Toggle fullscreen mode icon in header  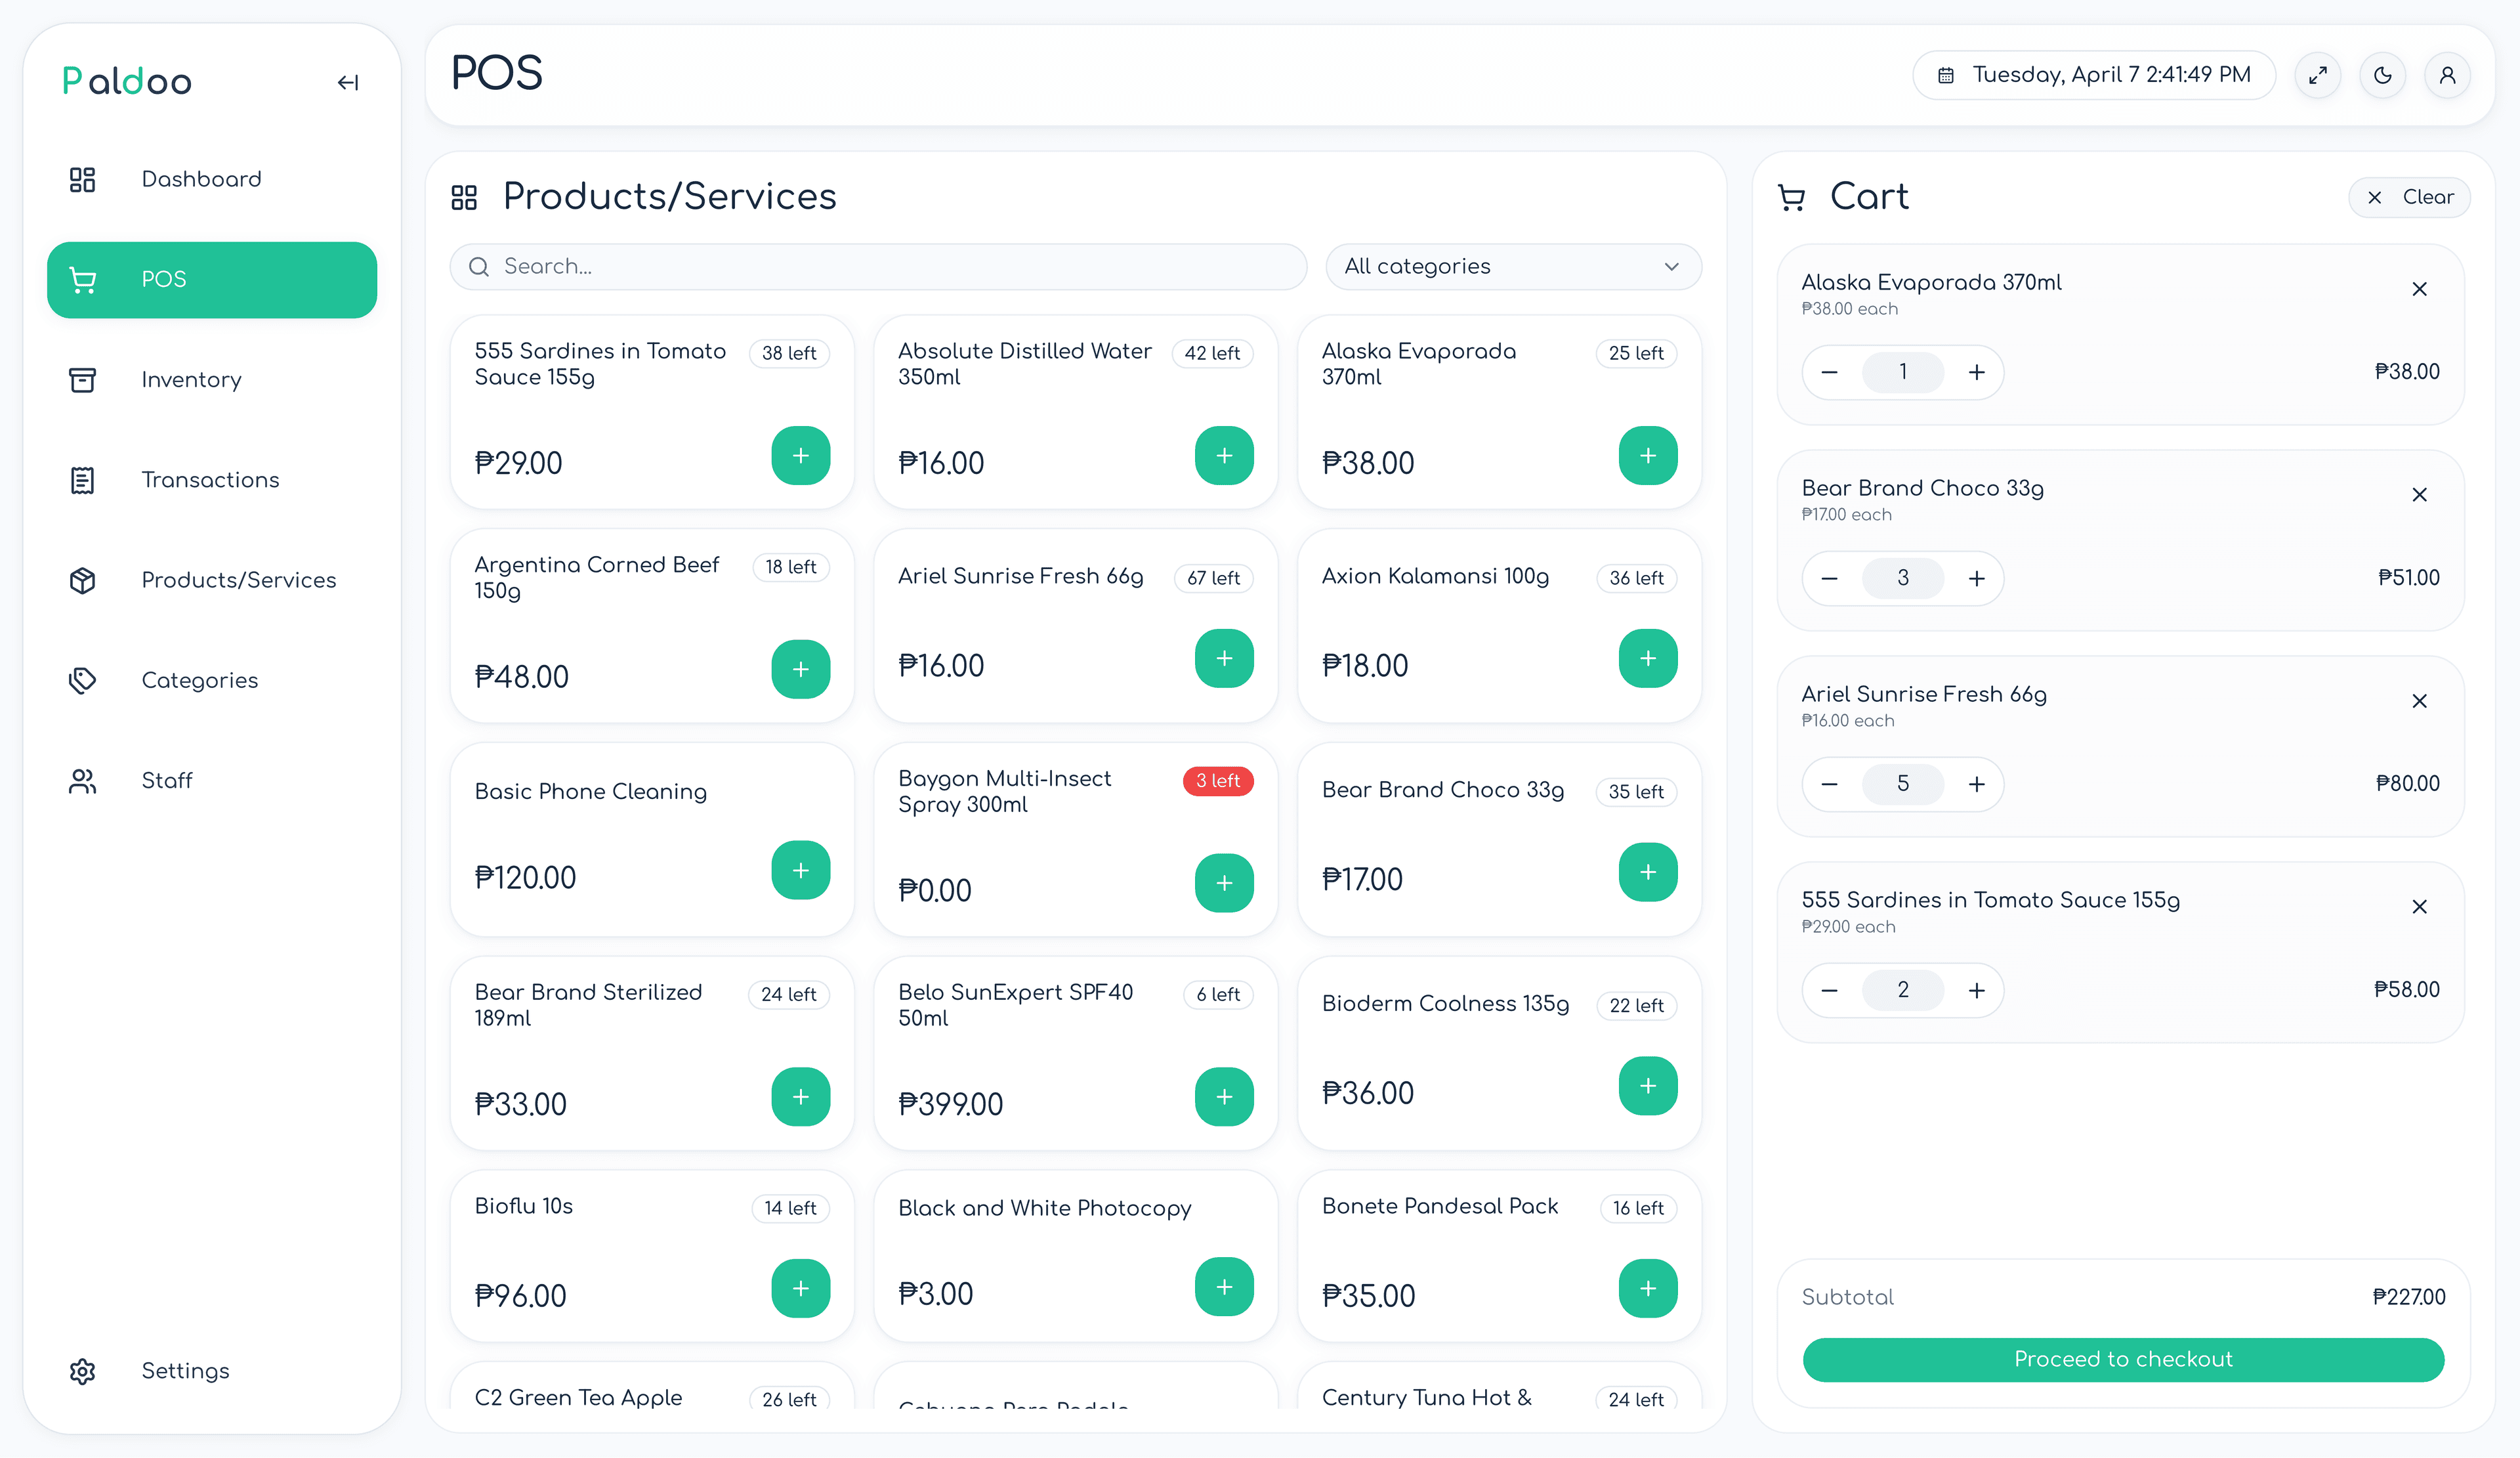tap(2317, 75)
